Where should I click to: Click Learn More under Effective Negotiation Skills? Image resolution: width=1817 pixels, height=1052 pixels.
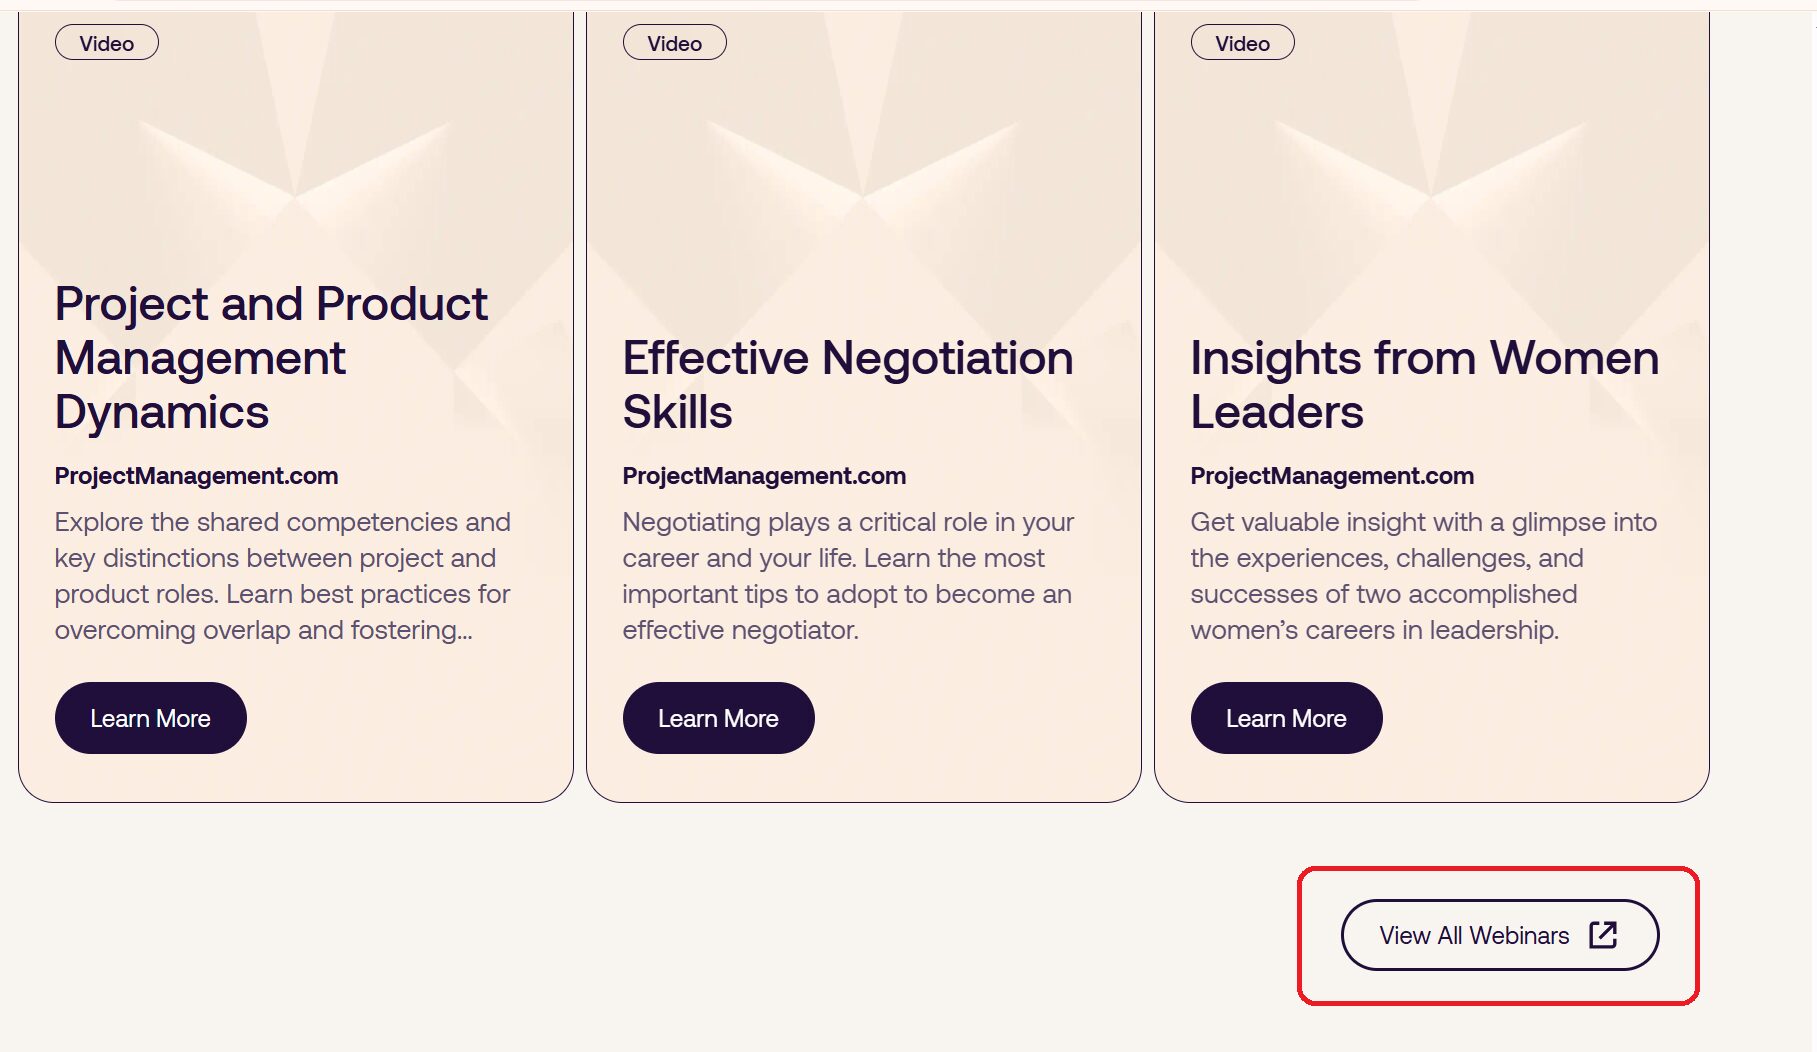click(718, 718)
